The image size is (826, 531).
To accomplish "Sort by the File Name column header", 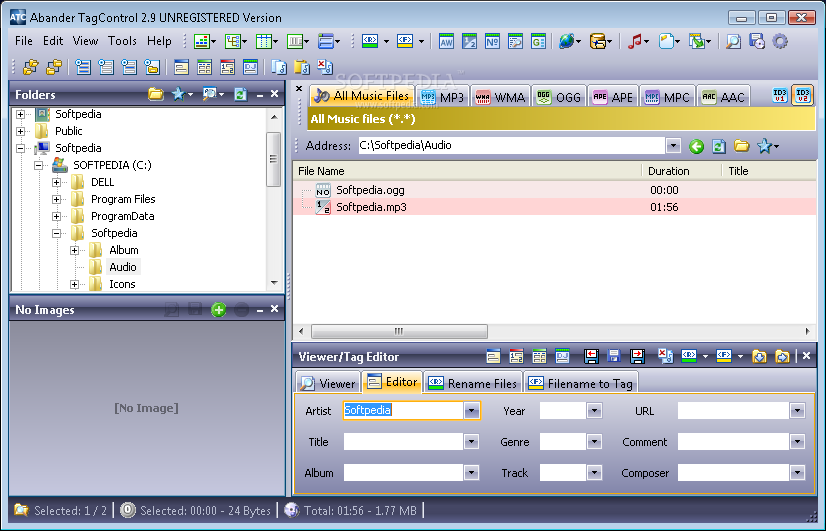I will [x=321, y=171].
